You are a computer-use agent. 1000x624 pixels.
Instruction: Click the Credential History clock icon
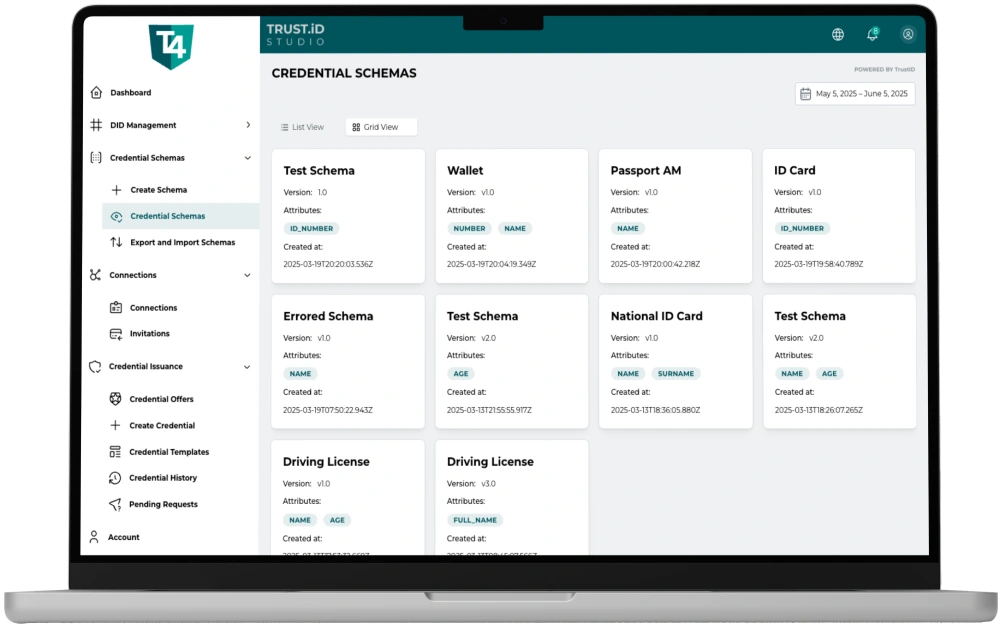pos(116,478)
